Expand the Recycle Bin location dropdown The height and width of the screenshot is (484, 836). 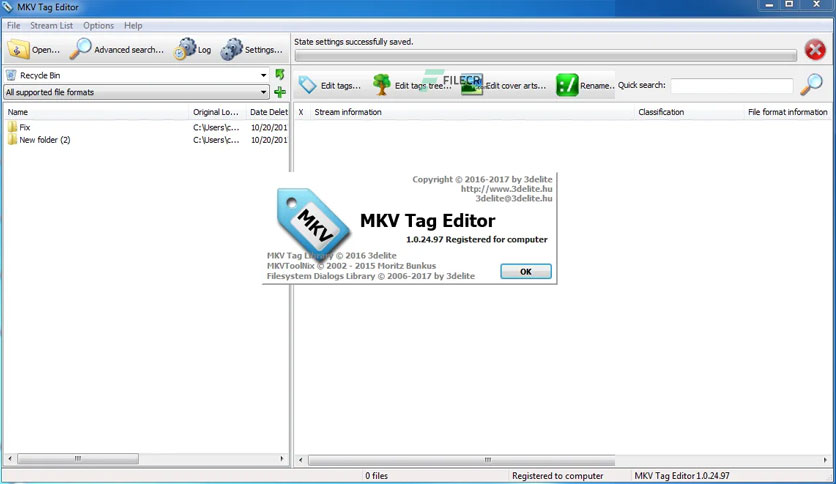coord(263,75)
